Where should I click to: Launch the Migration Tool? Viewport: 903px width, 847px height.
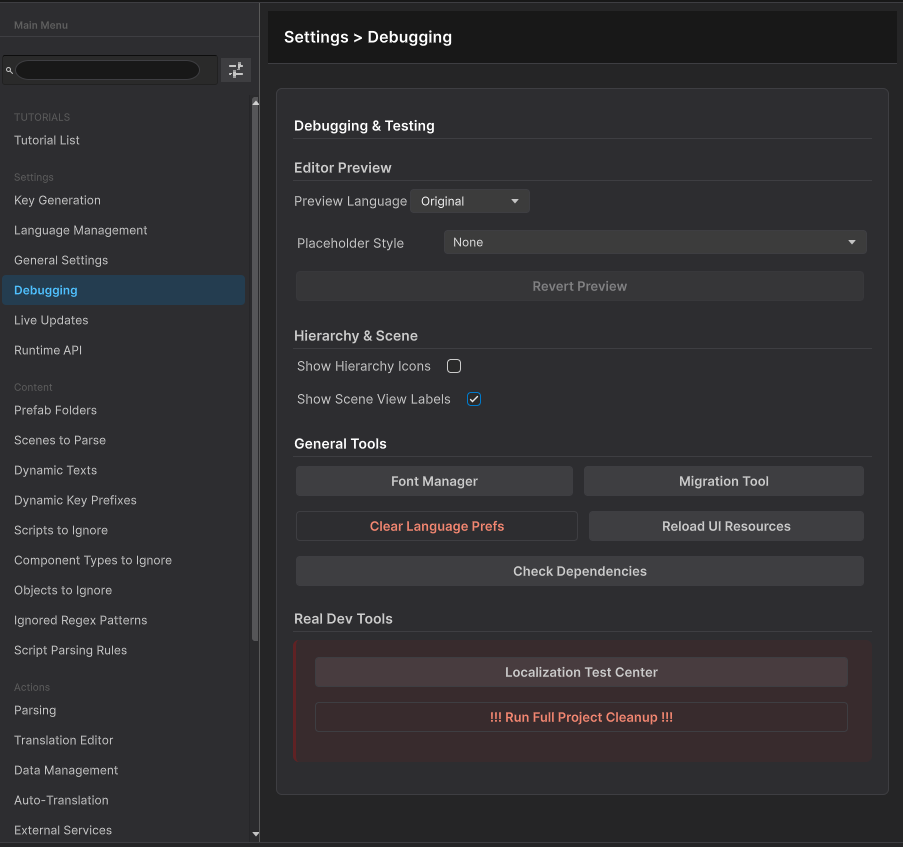click(x=723, y=481)
